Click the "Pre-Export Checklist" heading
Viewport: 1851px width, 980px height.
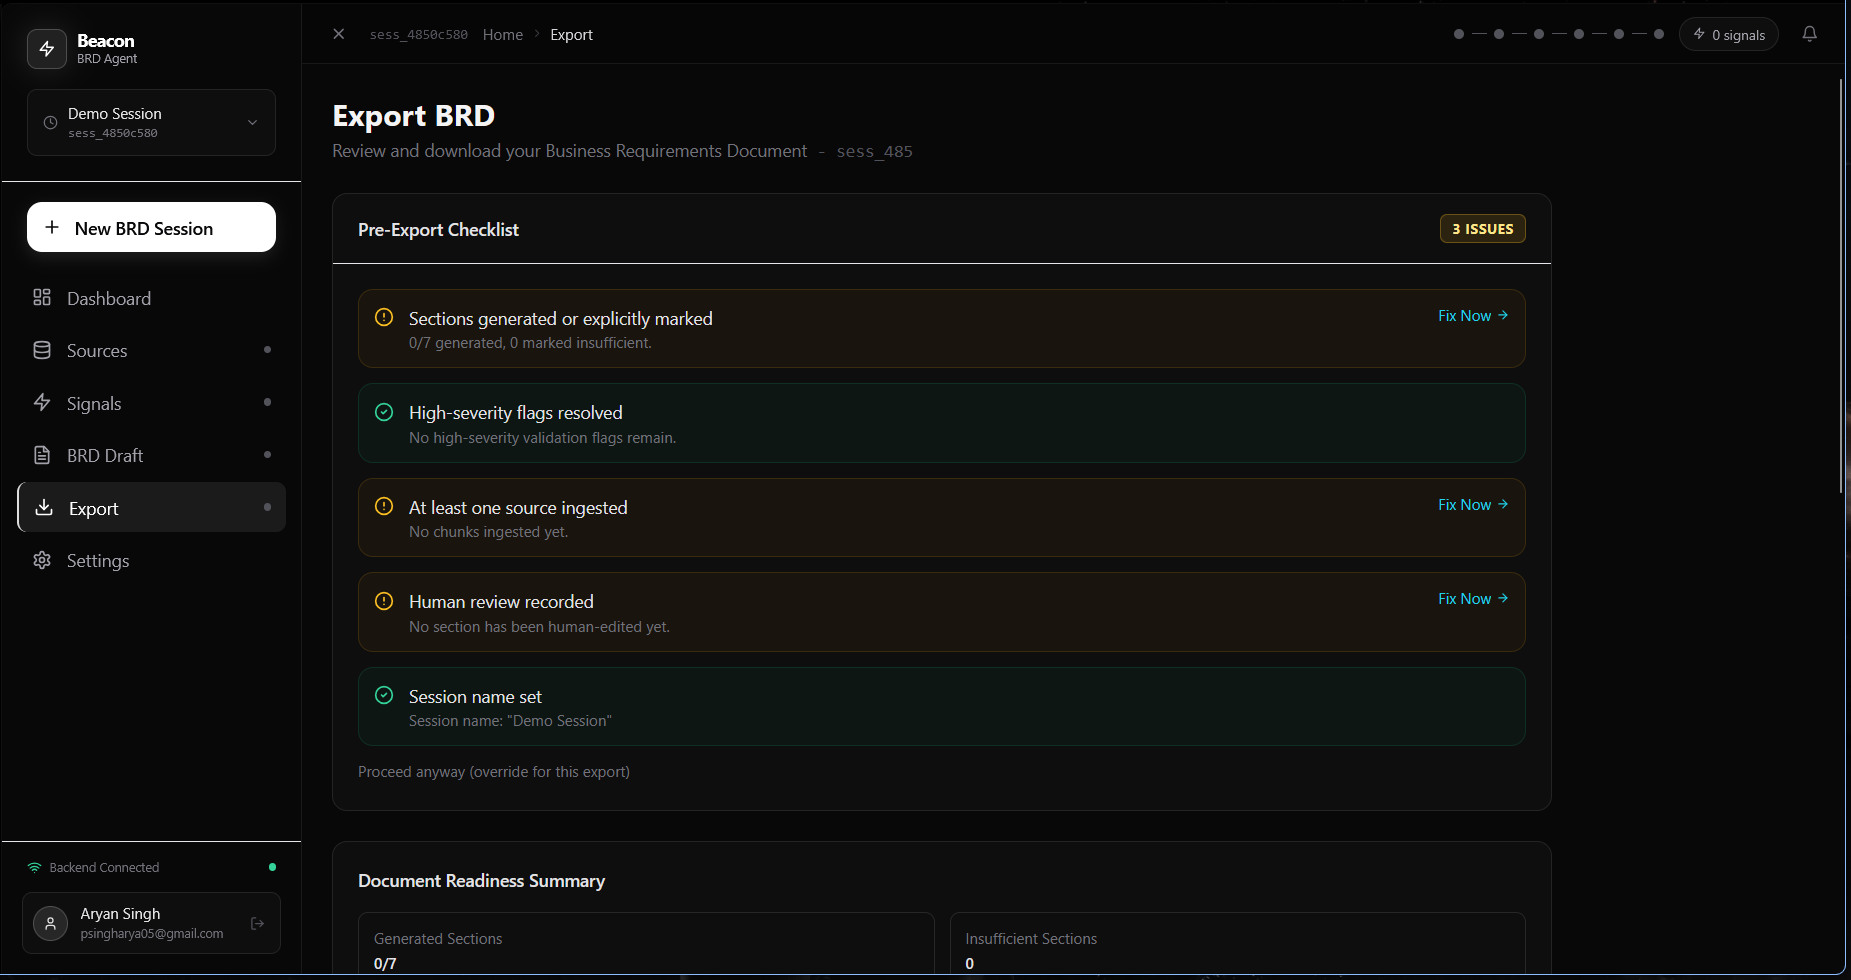438,229
